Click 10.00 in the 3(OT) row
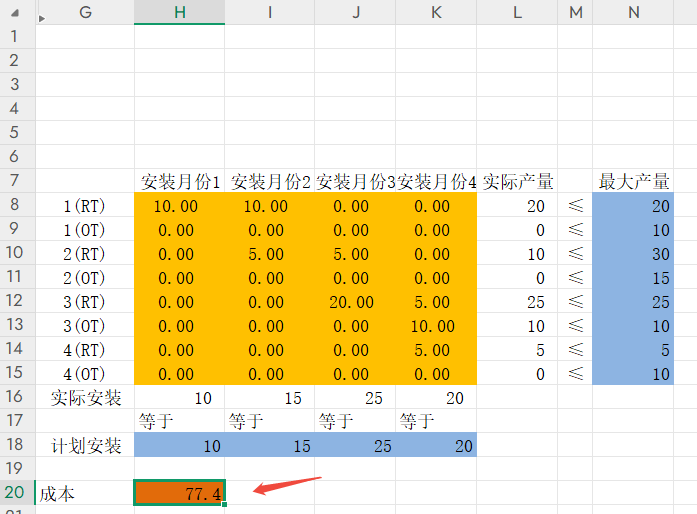Image resolution: width=697 pixels, height=514 pixels. 436,325
